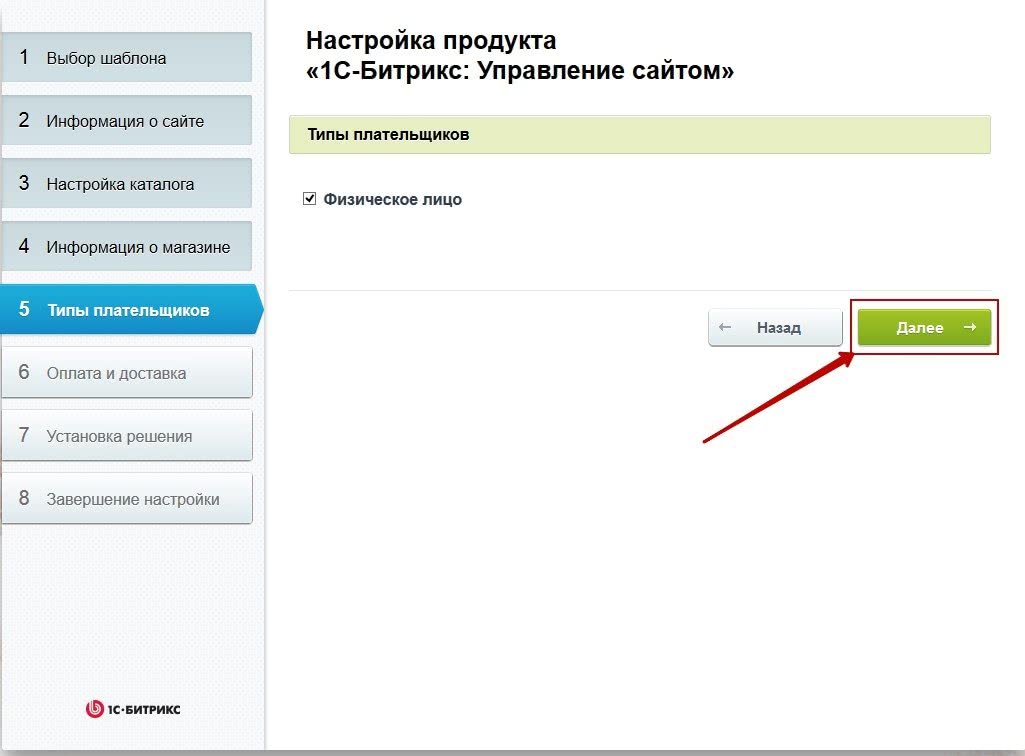Click the Типы плательщиков section header
The image size is (1025, 756).
click(x=639, y=135)
